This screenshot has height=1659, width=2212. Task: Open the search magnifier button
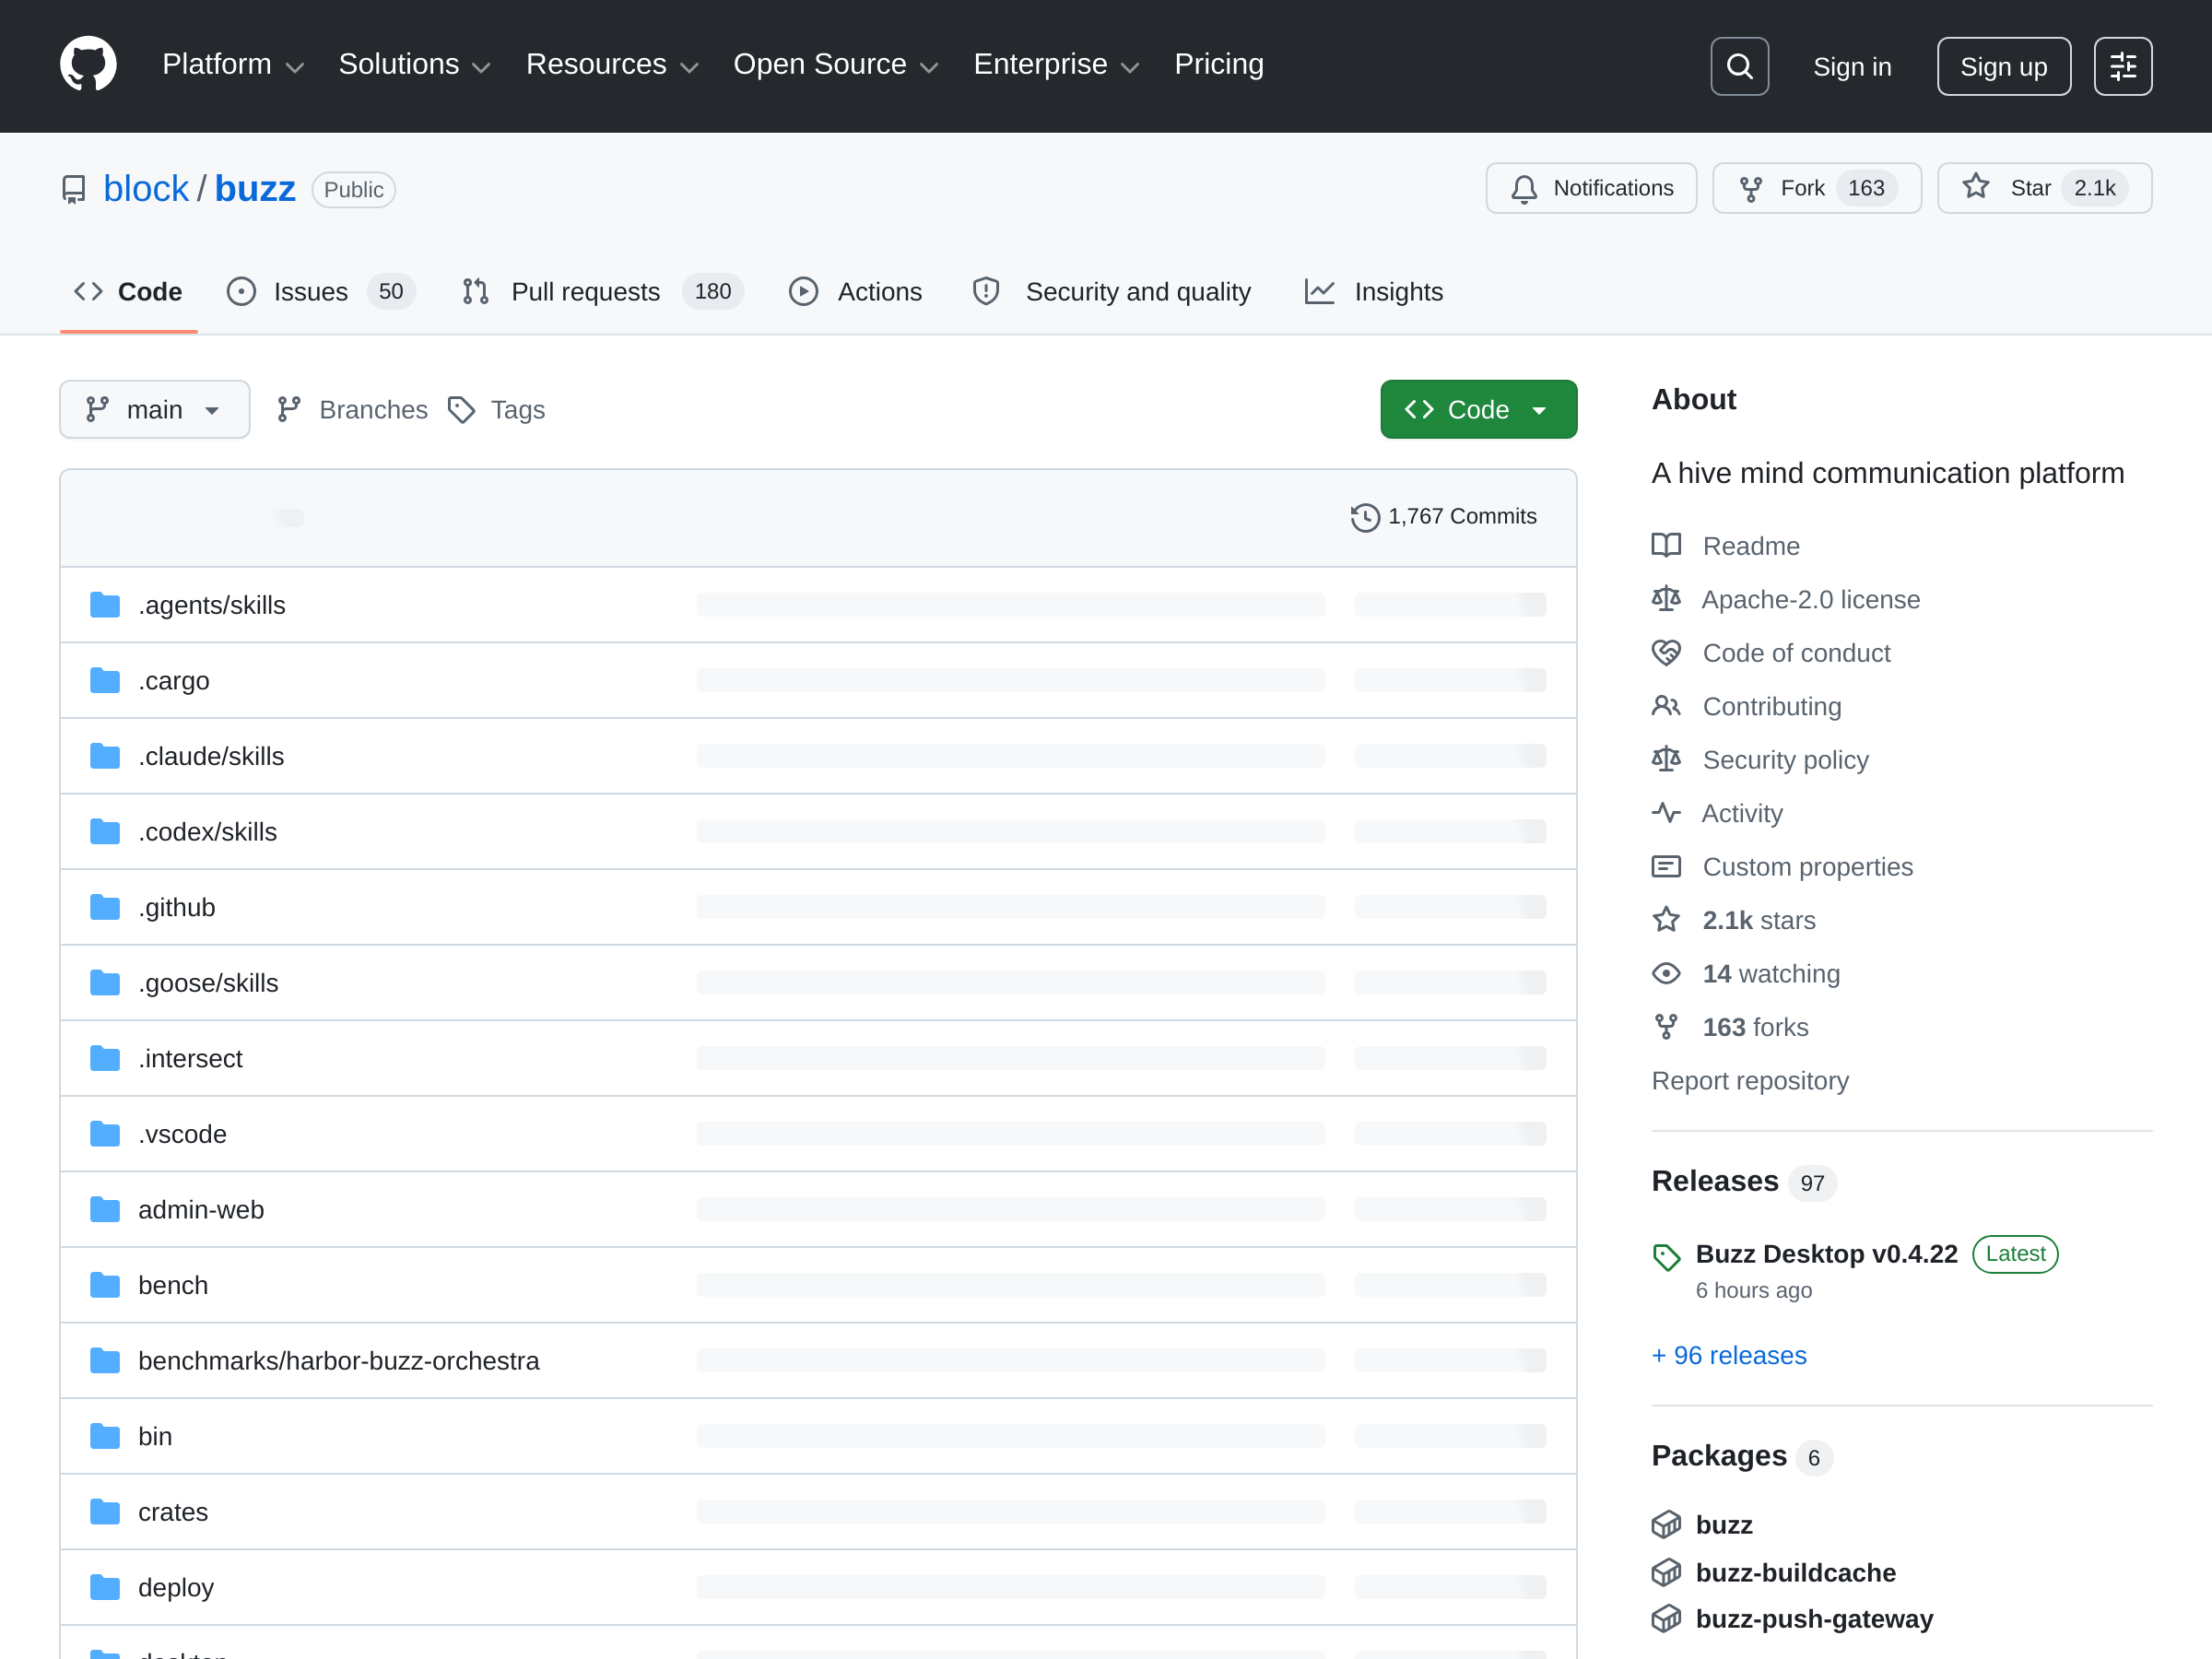pyautogui.click(x=1739, y=66)
